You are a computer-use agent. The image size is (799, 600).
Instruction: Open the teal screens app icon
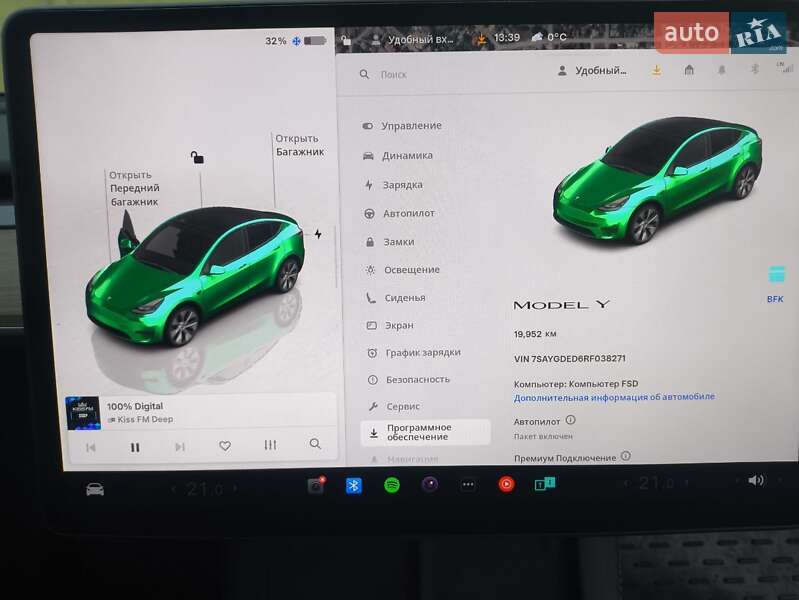coord(544,483)
